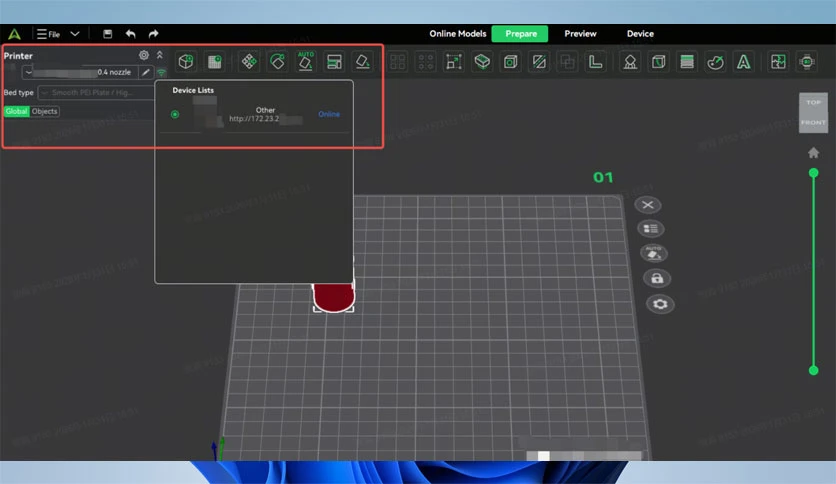The height and width of the screenshot is (484, 836).
Task: Click the bottom handle of vertical slider
Action: click(x=814, y=370)
